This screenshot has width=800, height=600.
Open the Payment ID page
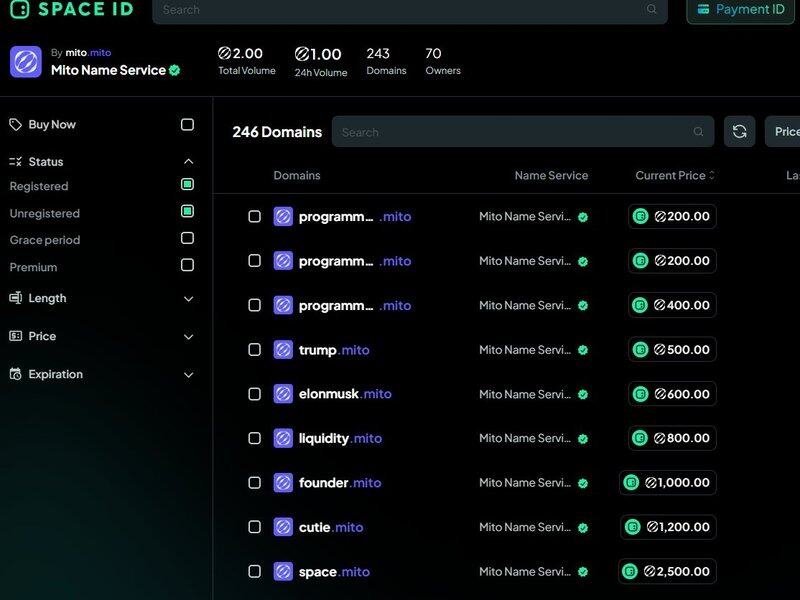click(x=740, y=10)
